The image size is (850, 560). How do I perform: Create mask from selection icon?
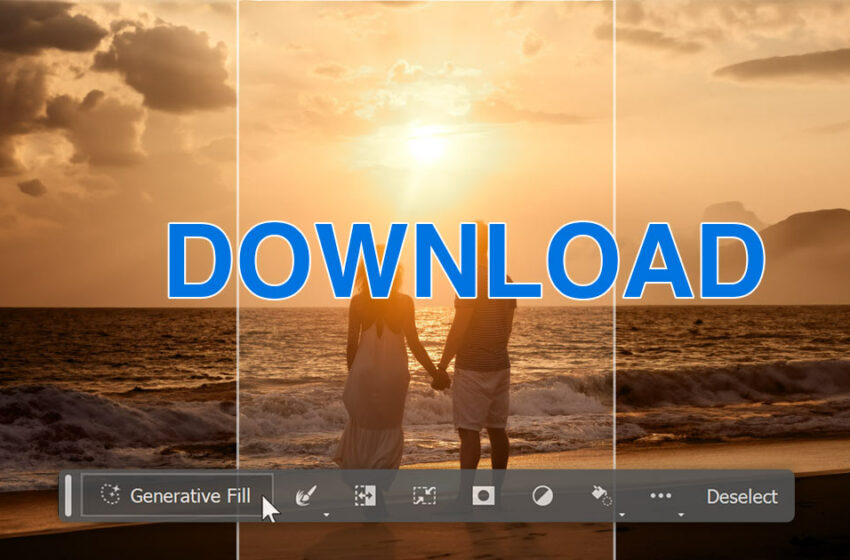[x=483, y=496]
